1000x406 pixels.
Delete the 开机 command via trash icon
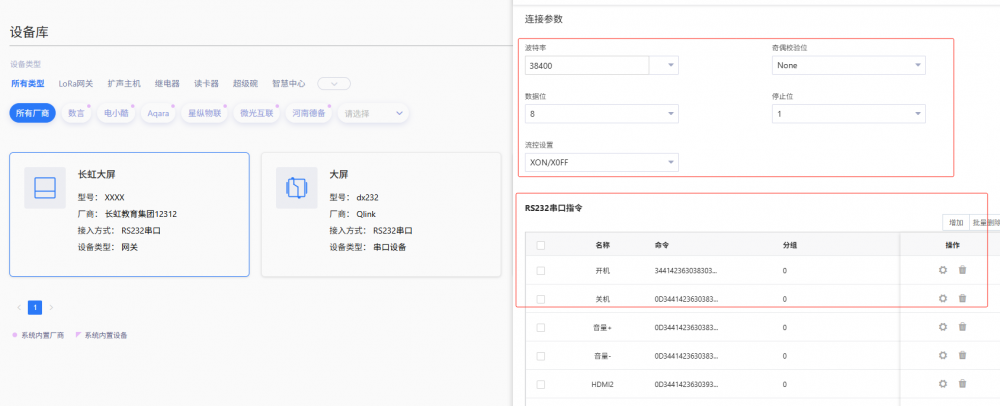pos(962,270)
